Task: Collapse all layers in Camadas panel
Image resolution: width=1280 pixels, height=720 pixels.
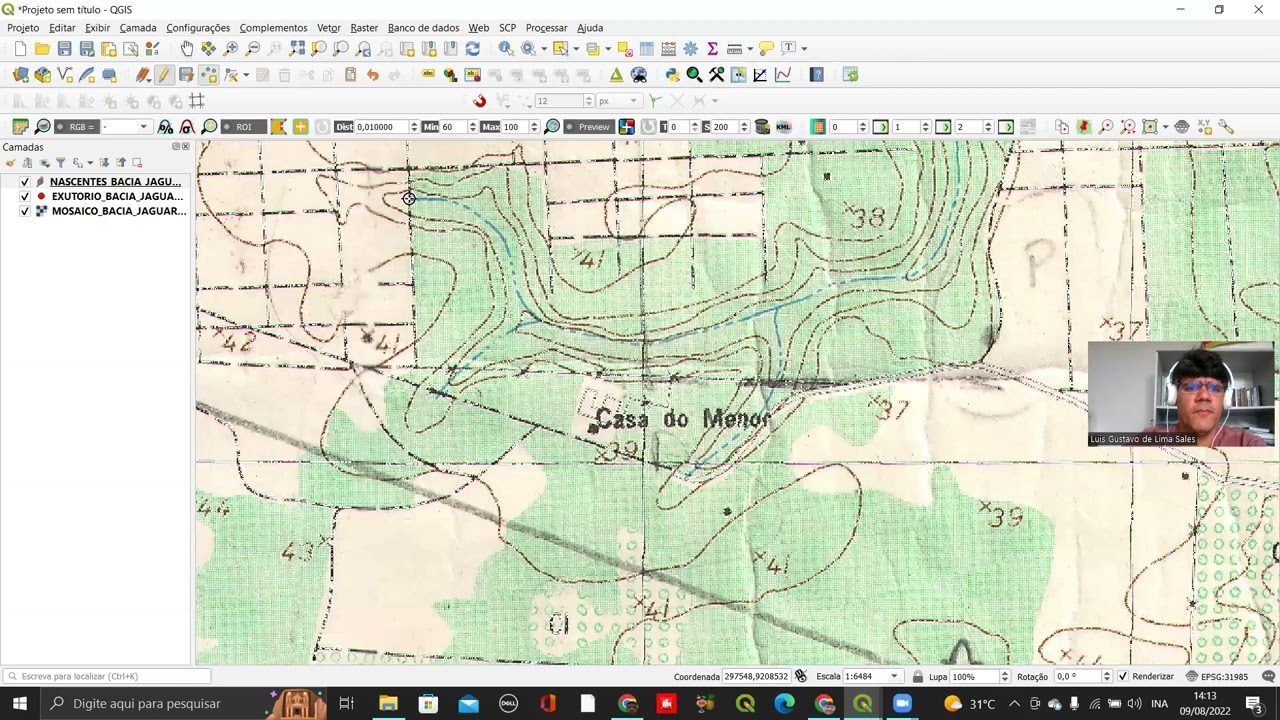Action: click(121, 162)
